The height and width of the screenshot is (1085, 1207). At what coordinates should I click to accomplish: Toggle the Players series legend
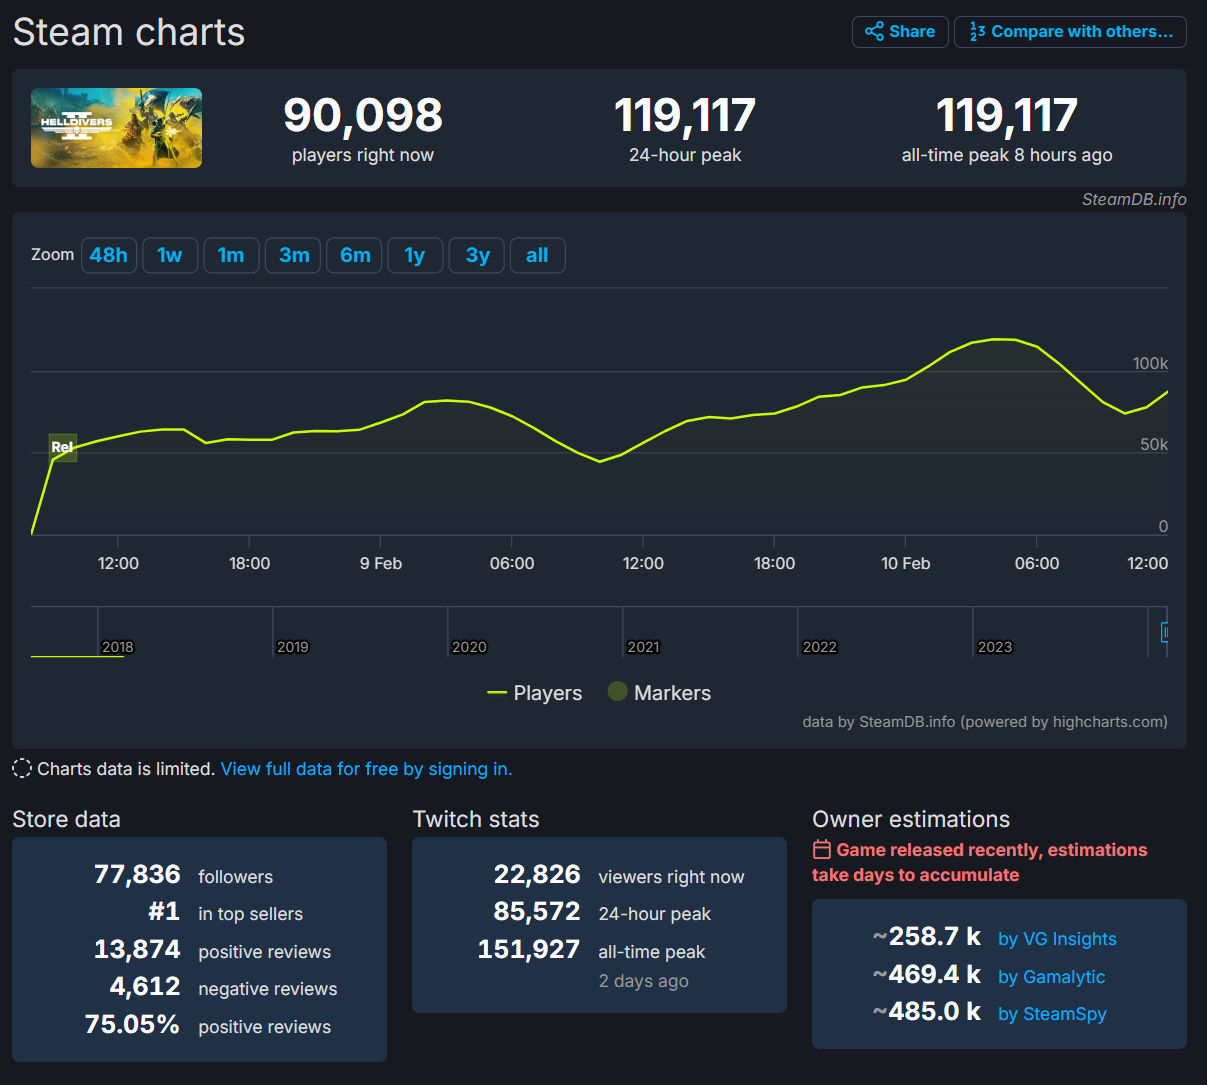click(x=534, y=693)
